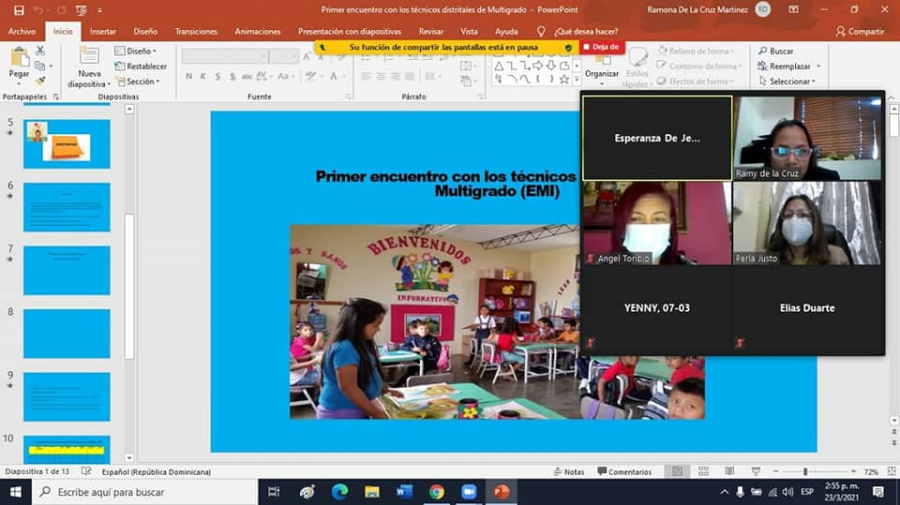
Task: Click the Word icon in the taskbar
Action: coord(404,491)
